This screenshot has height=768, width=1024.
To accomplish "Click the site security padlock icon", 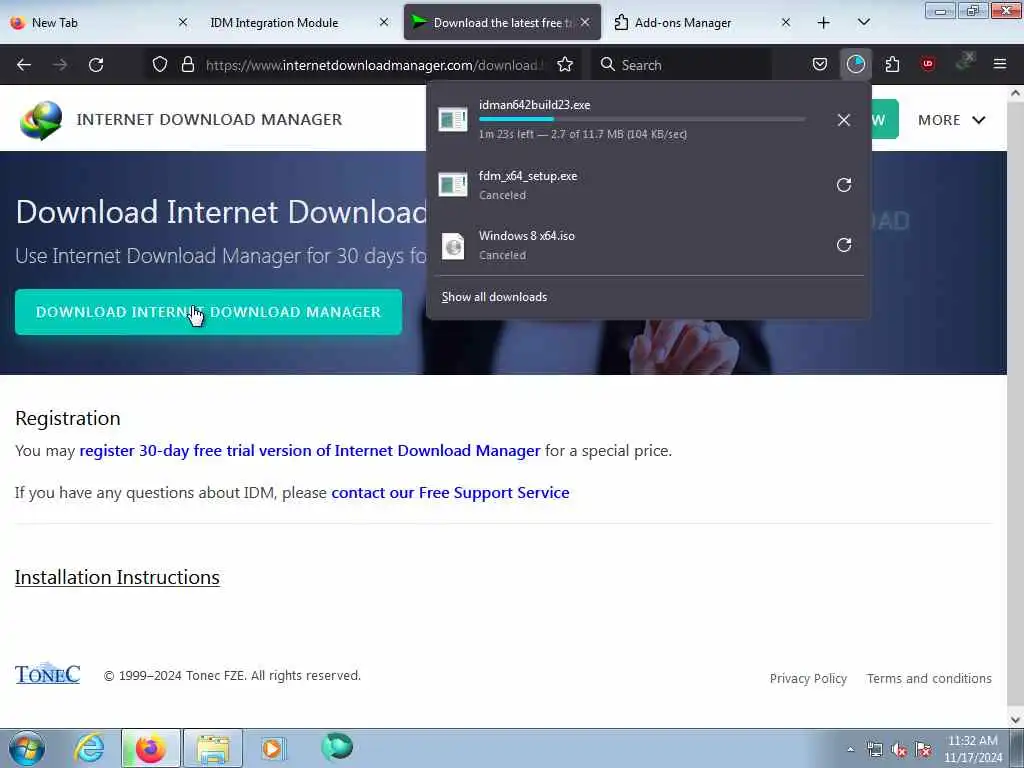I will pos(188,65).
